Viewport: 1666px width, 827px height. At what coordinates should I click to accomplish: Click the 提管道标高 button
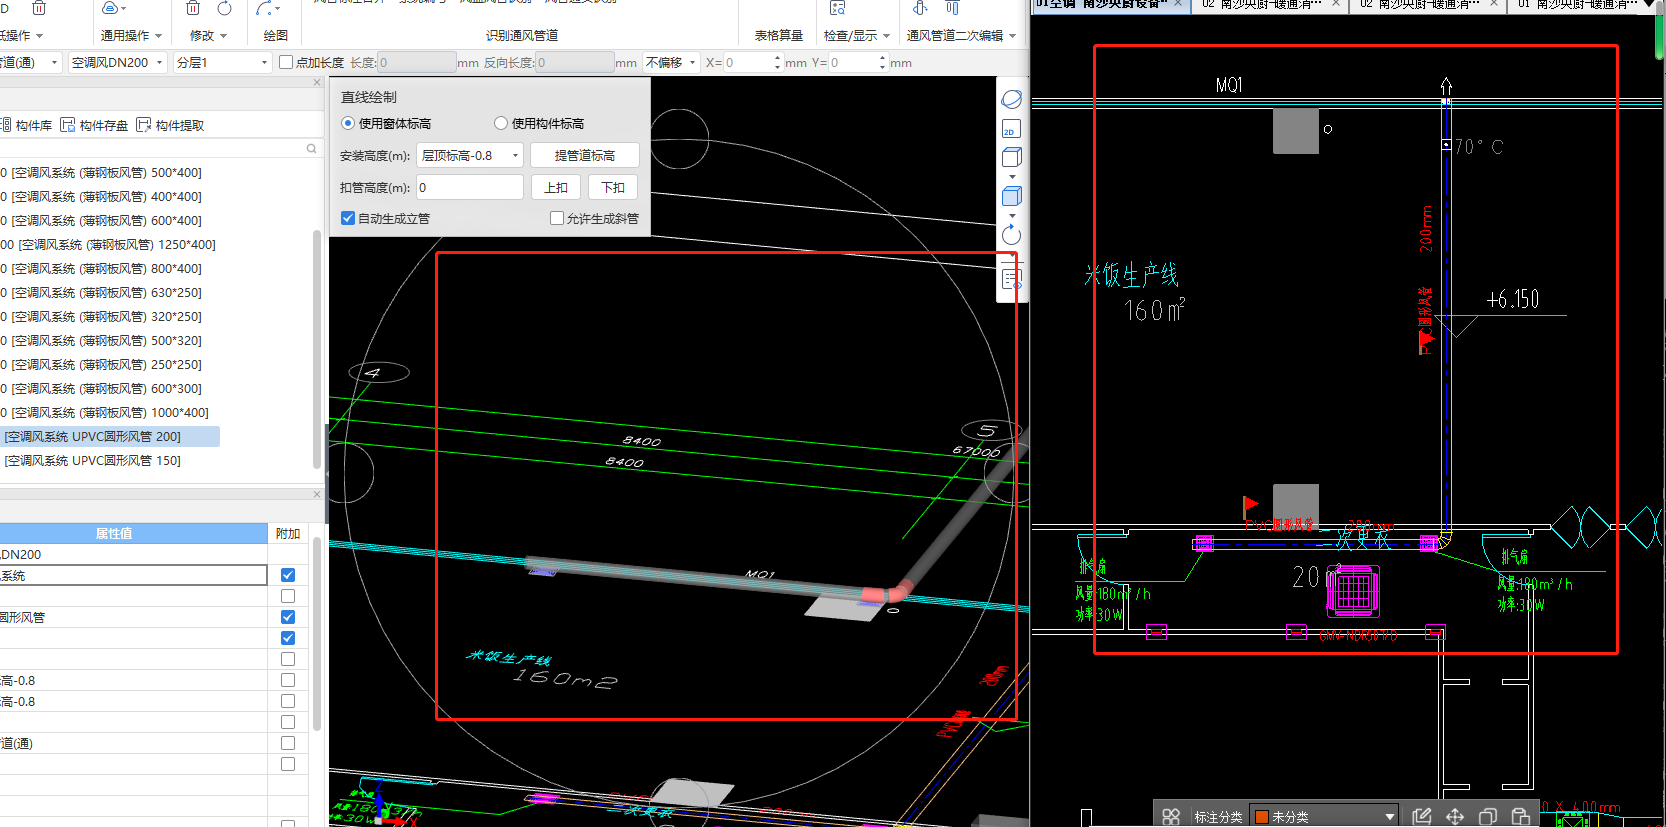click(x=584, y=155)
